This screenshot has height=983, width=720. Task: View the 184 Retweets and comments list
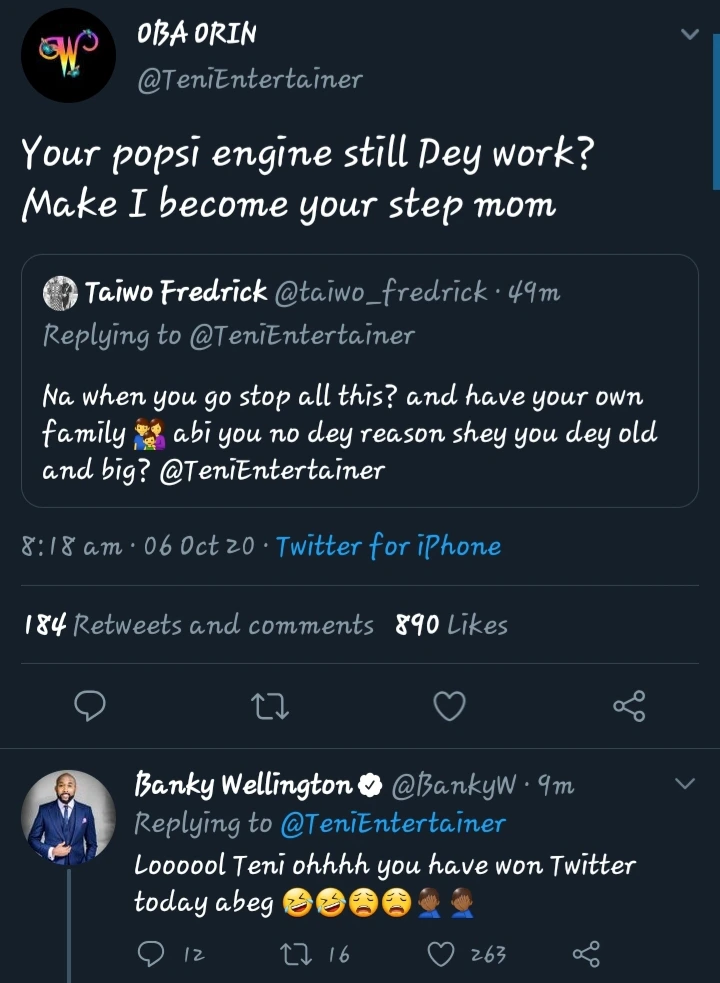[x=198, y=626]
